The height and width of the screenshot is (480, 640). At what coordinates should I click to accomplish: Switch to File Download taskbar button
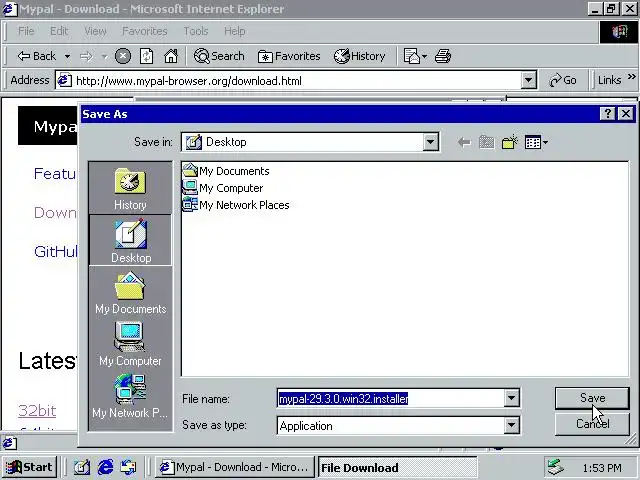[397, 467]
